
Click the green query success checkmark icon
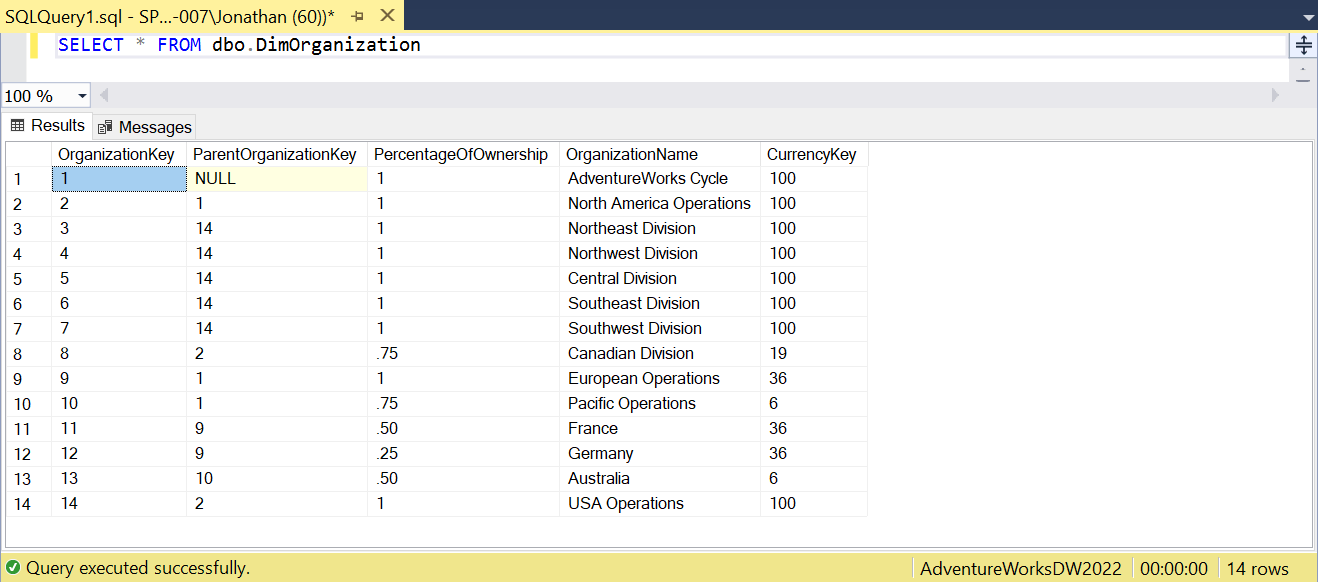click(13, 568)
